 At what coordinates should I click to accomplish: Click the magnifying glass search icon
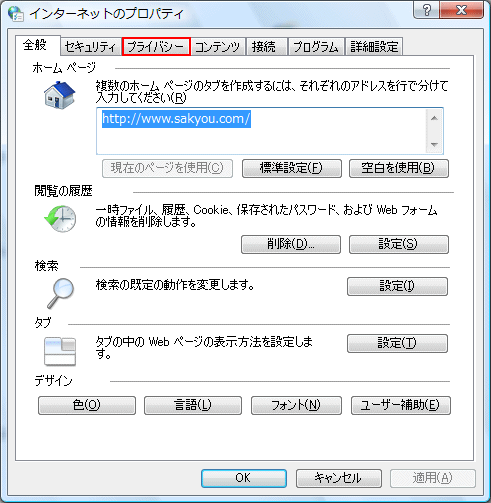coord(60,293)
